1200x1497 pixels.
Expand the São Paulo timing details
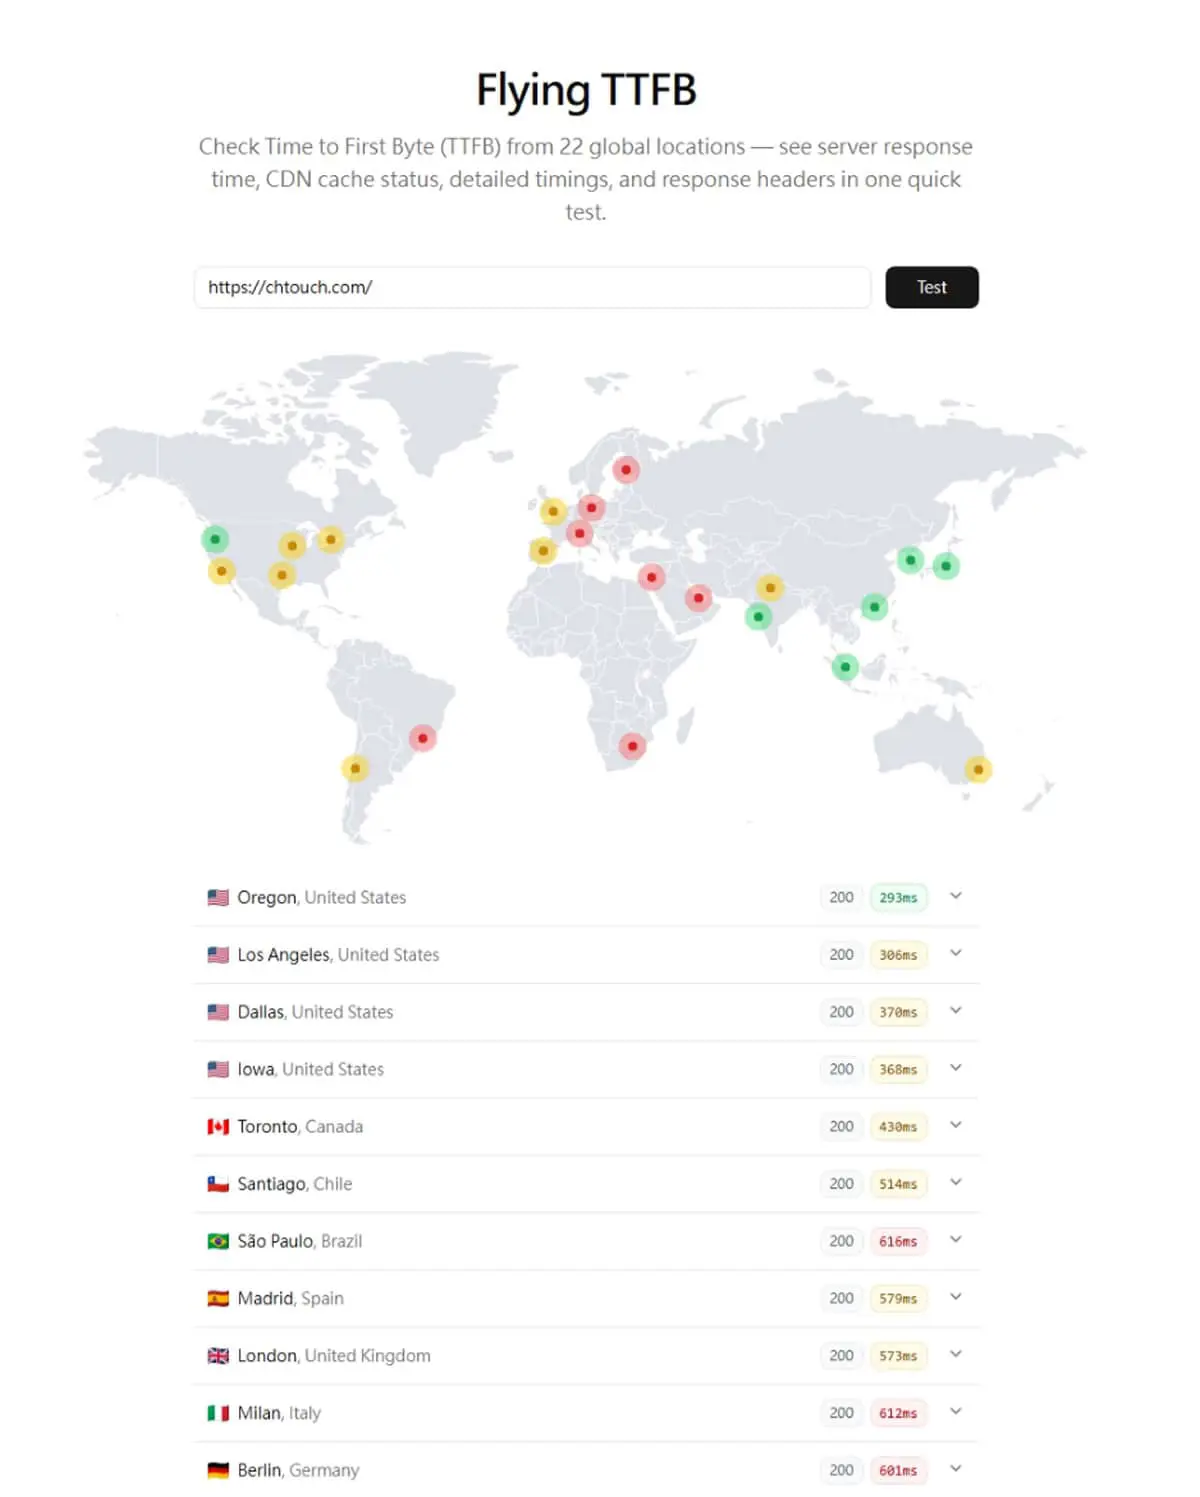click(956, 1240)
